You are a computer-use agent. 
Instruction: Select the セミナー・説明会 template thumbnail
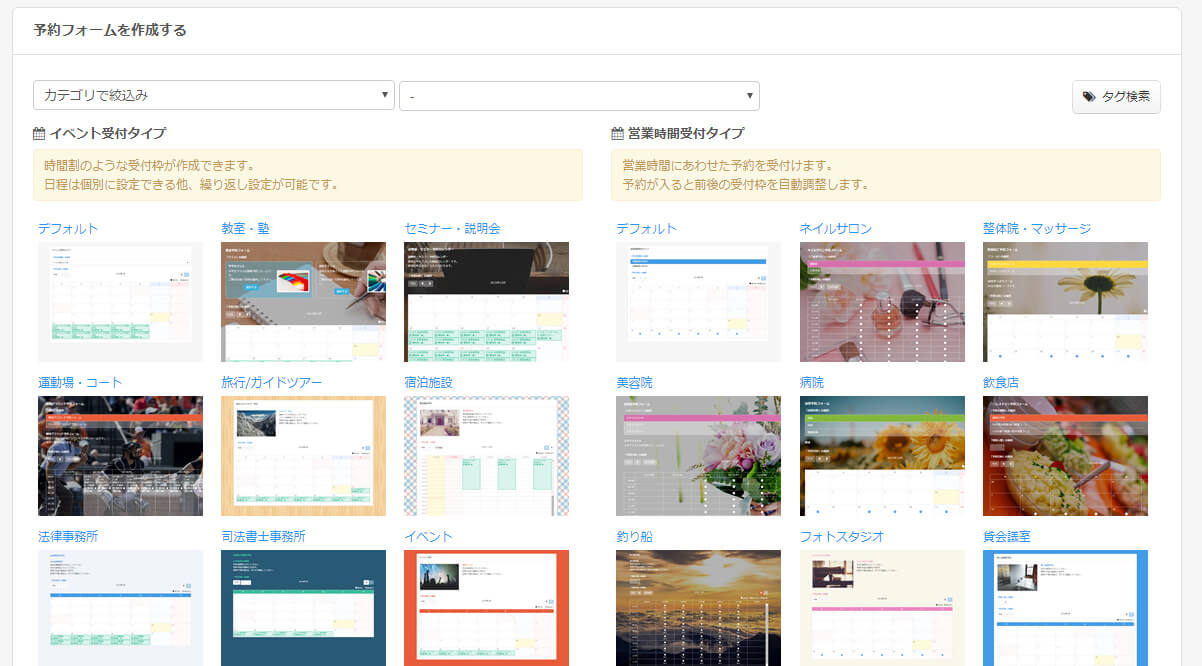[486, 301]
